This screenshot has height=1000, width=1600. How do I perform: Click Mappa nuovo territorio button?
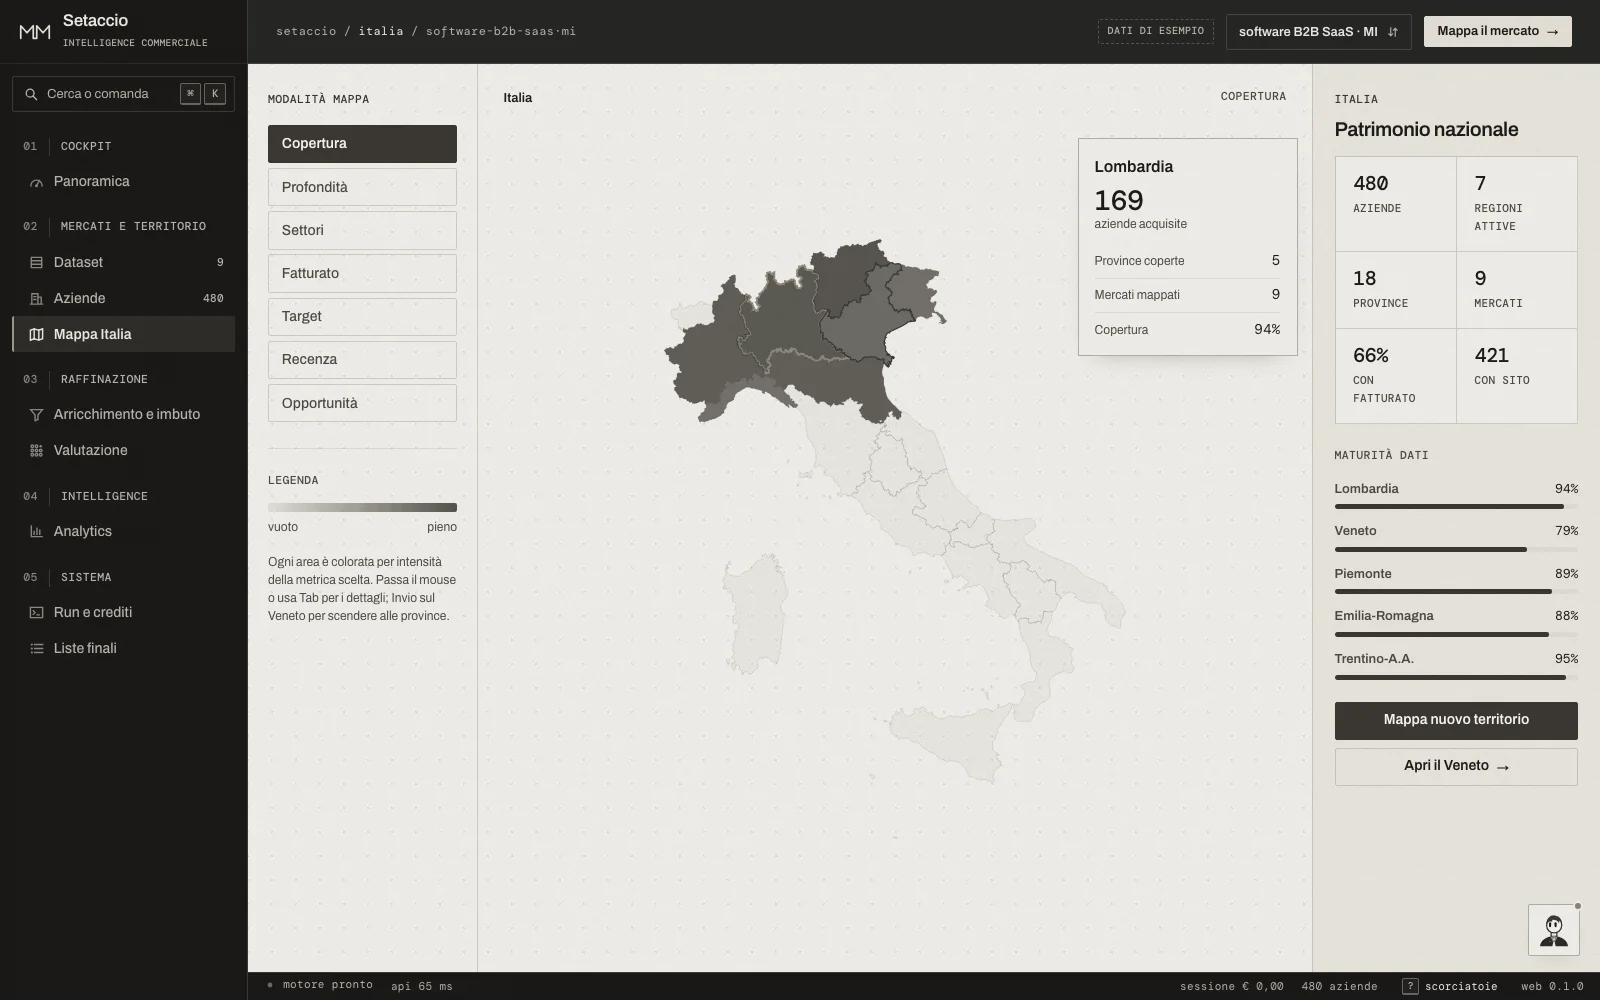tap(1456, 720)
